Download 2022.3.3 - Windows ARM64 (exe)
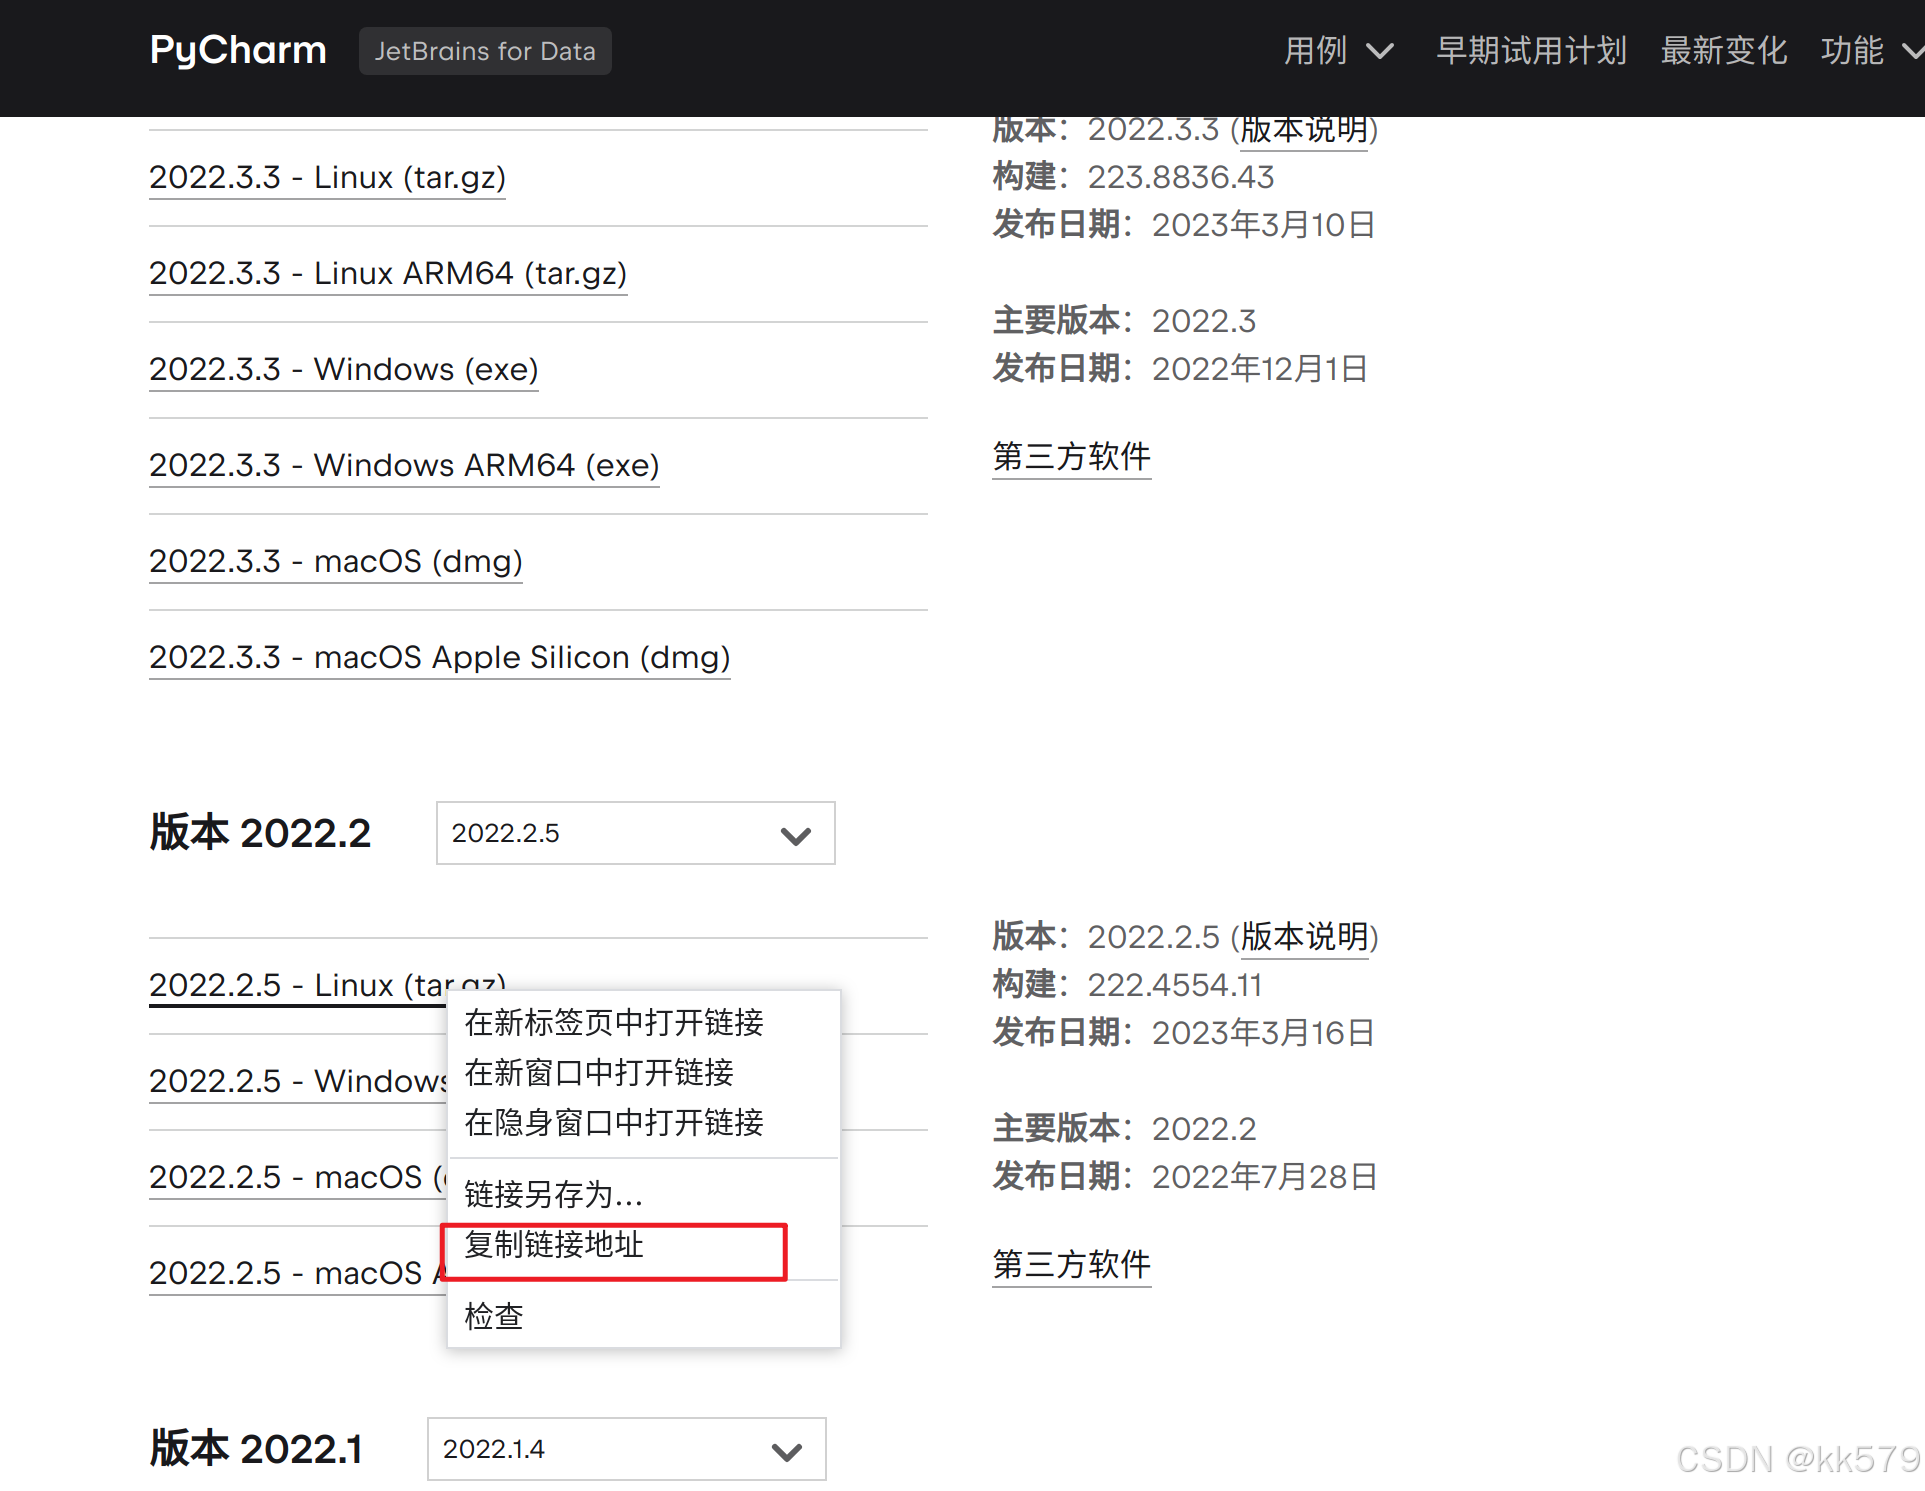Image resolution: width=1925 pixels, height=1491 pixels. (x=404, y=465)
